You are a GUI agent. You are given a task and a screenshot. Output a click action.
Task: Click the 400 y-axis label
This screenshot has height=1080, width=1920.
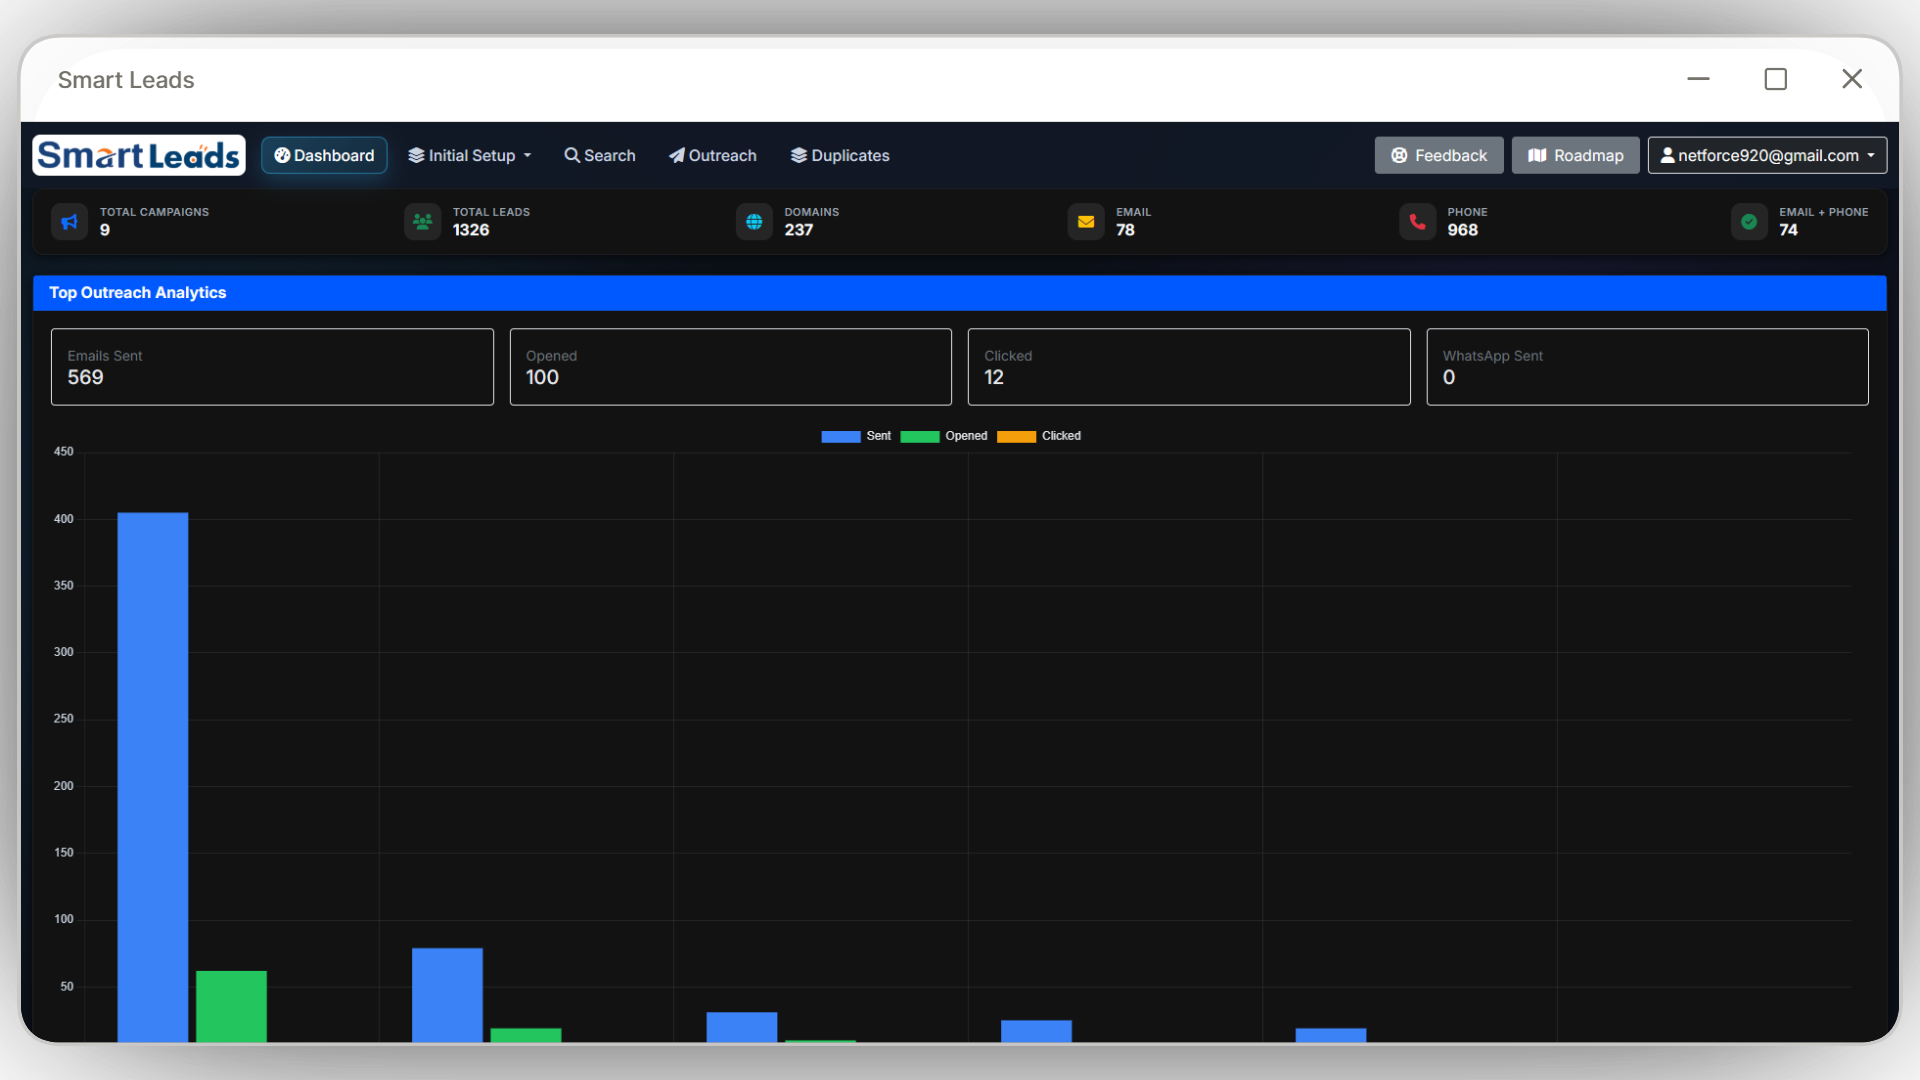pos(64,519)
